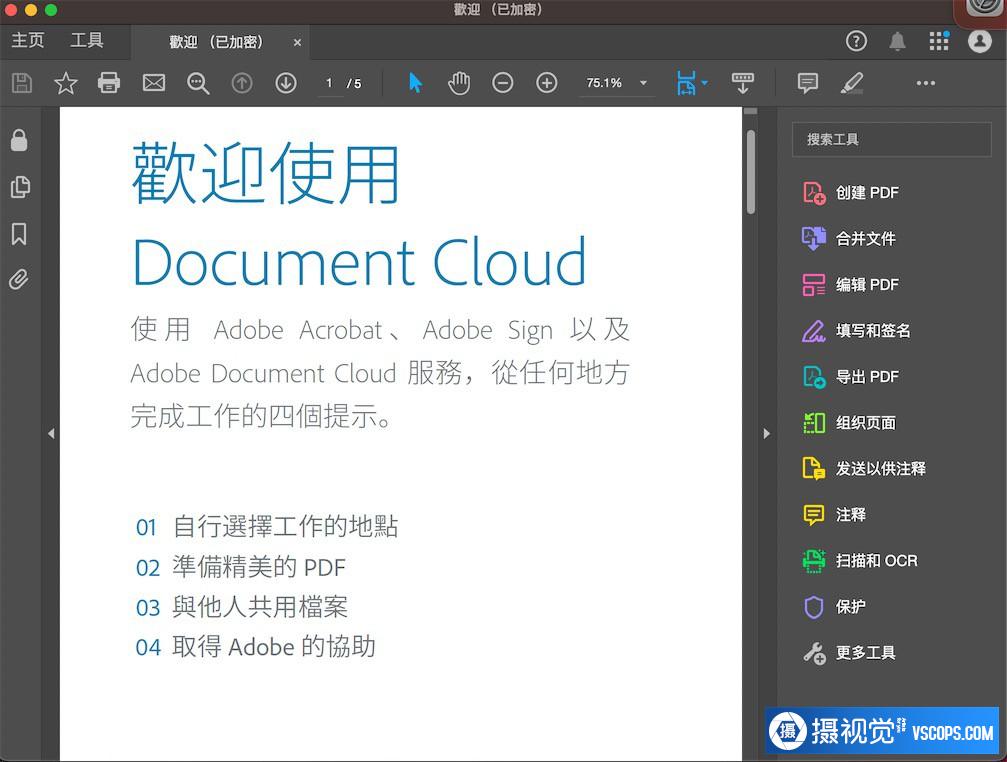Collapse the right tools pane arrow
The image size is (1007, 762).
point(767,434)
